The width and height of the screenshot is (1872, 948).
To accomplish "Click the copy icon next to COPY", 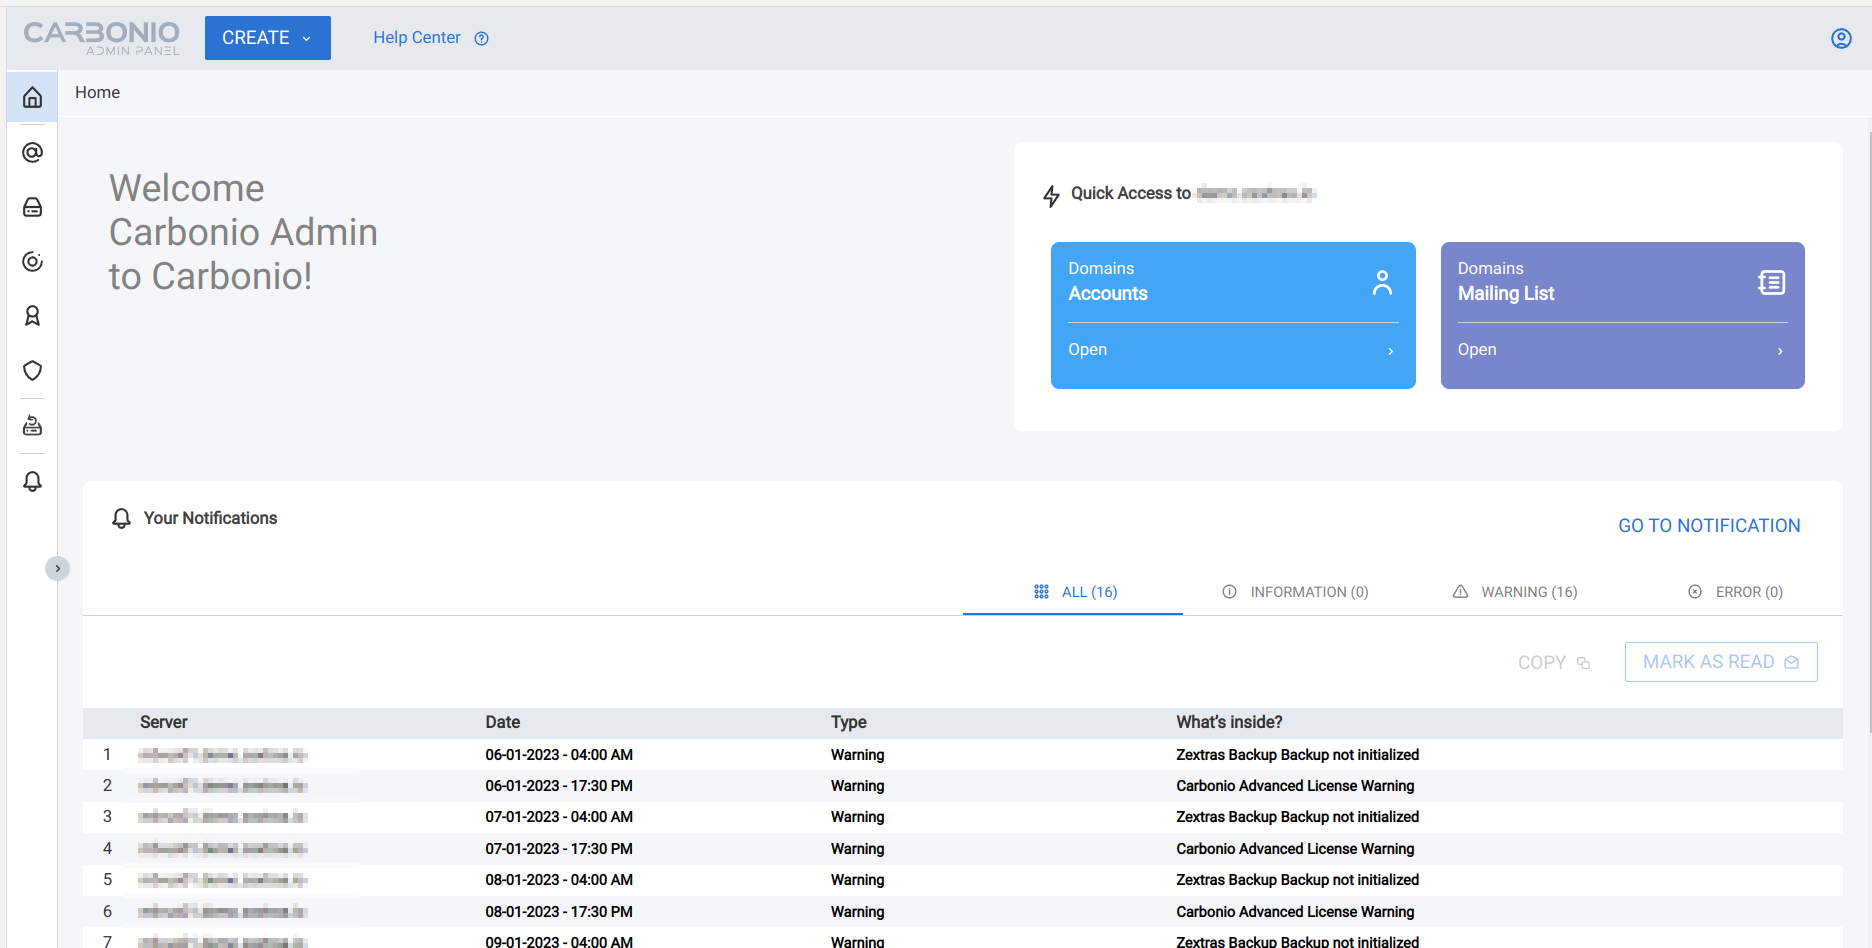I will (x=1583, y=663).
